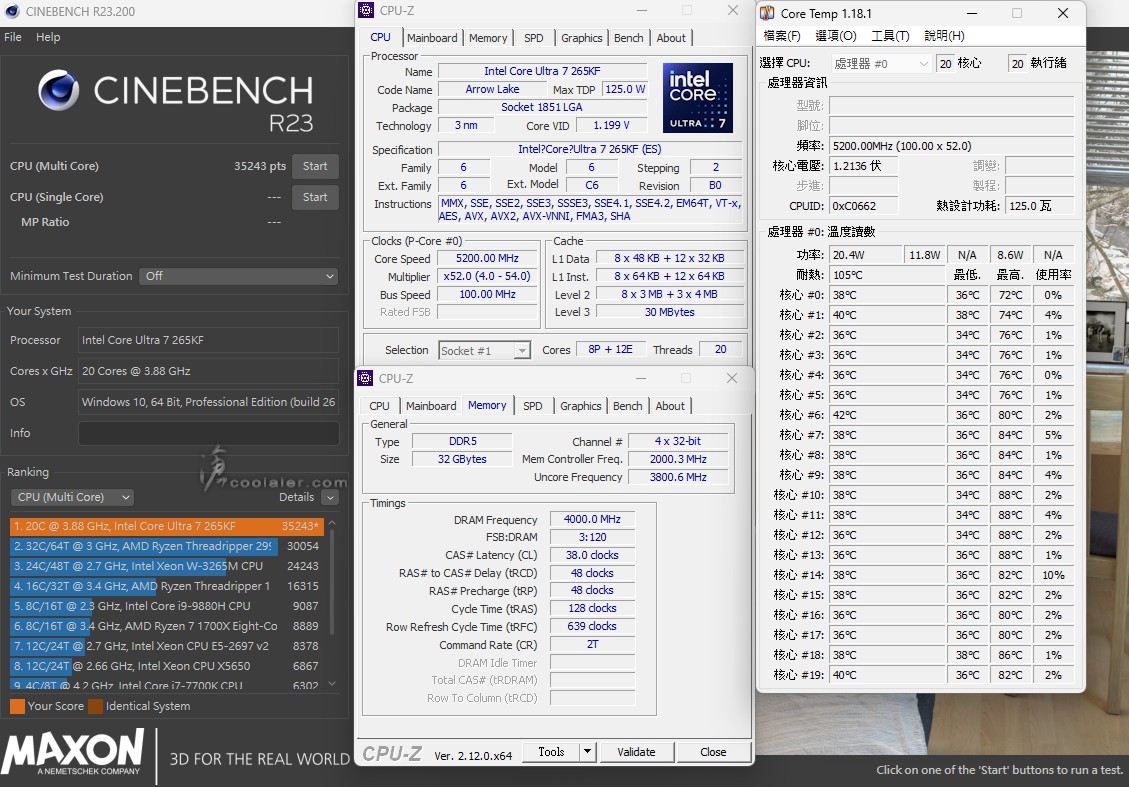This screenshot has height=787, width=1129.
Task: Switch to Graphics tab in top CPU-Z window
Action: (x=582, y=38)
